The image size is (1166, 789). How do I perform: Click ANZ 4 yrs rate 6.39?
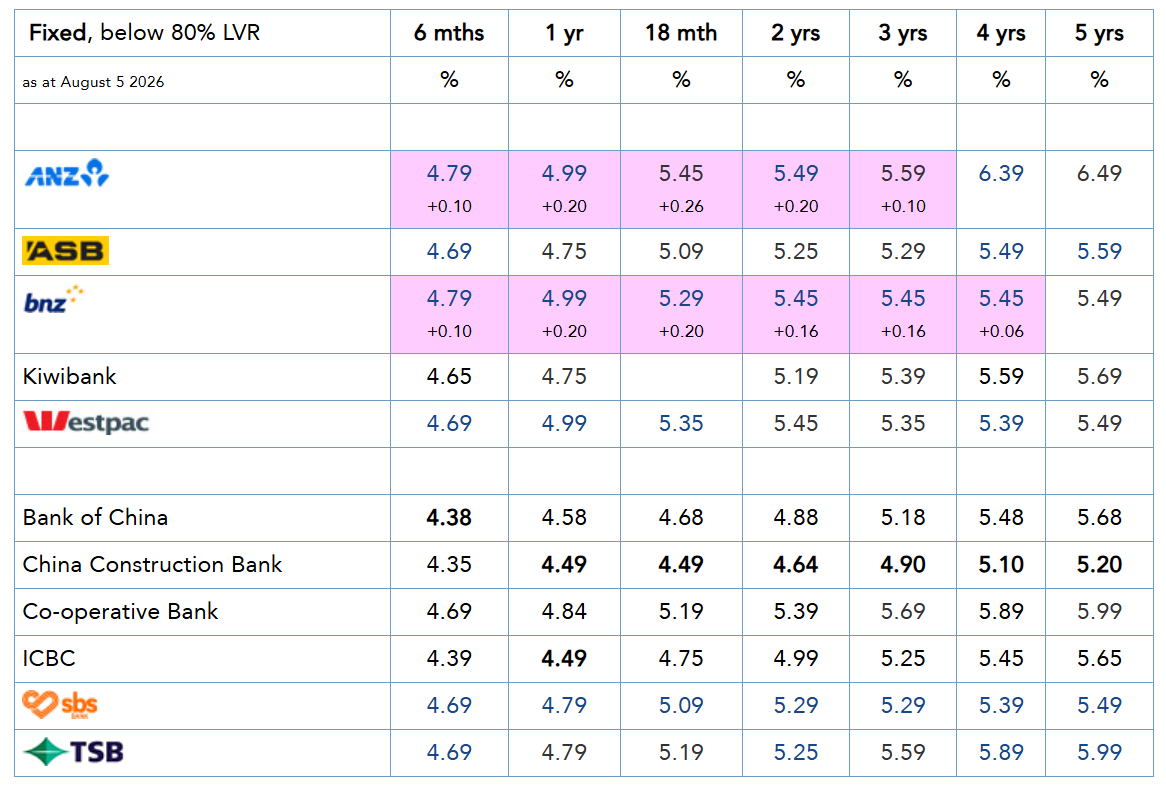click(1001, 173)
